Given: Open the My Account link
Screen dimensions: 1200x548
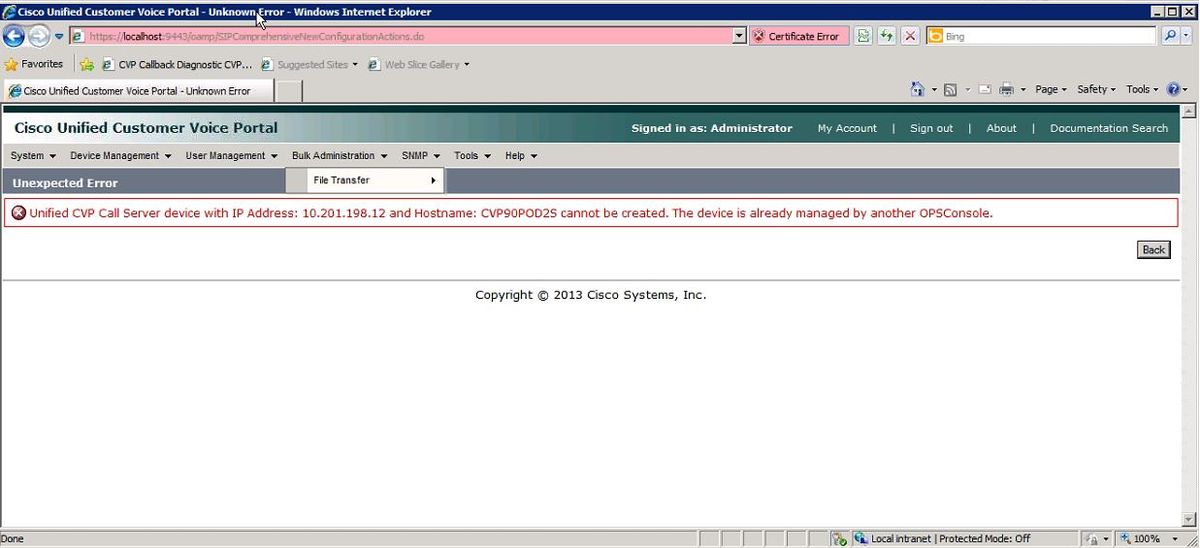Looking at the screenshot, I should point(847,128).
